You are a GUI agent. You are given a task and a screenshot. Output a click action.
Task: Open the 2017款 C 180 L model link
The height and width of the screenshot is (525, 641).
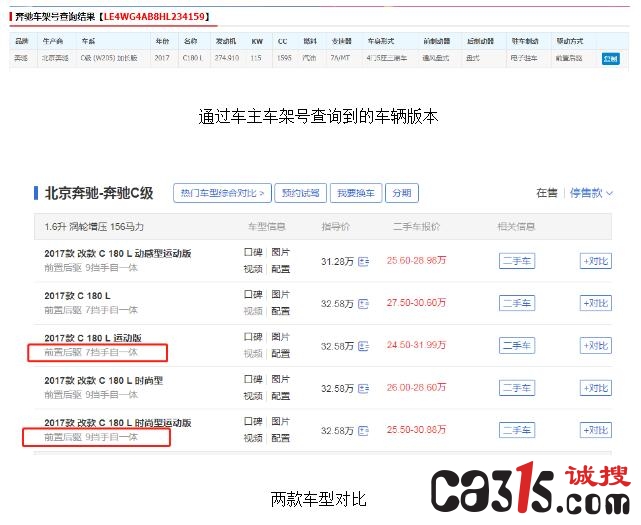tap(77, 296)
